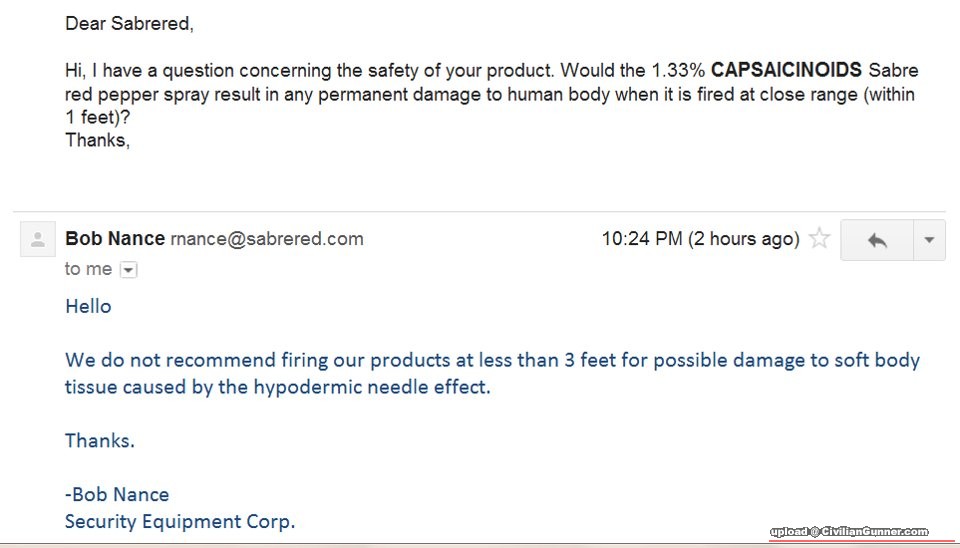Viewport: 960px width, 548px height.
Task: Click the sender name Bob Nance
Action: click(x=115, y=239)
